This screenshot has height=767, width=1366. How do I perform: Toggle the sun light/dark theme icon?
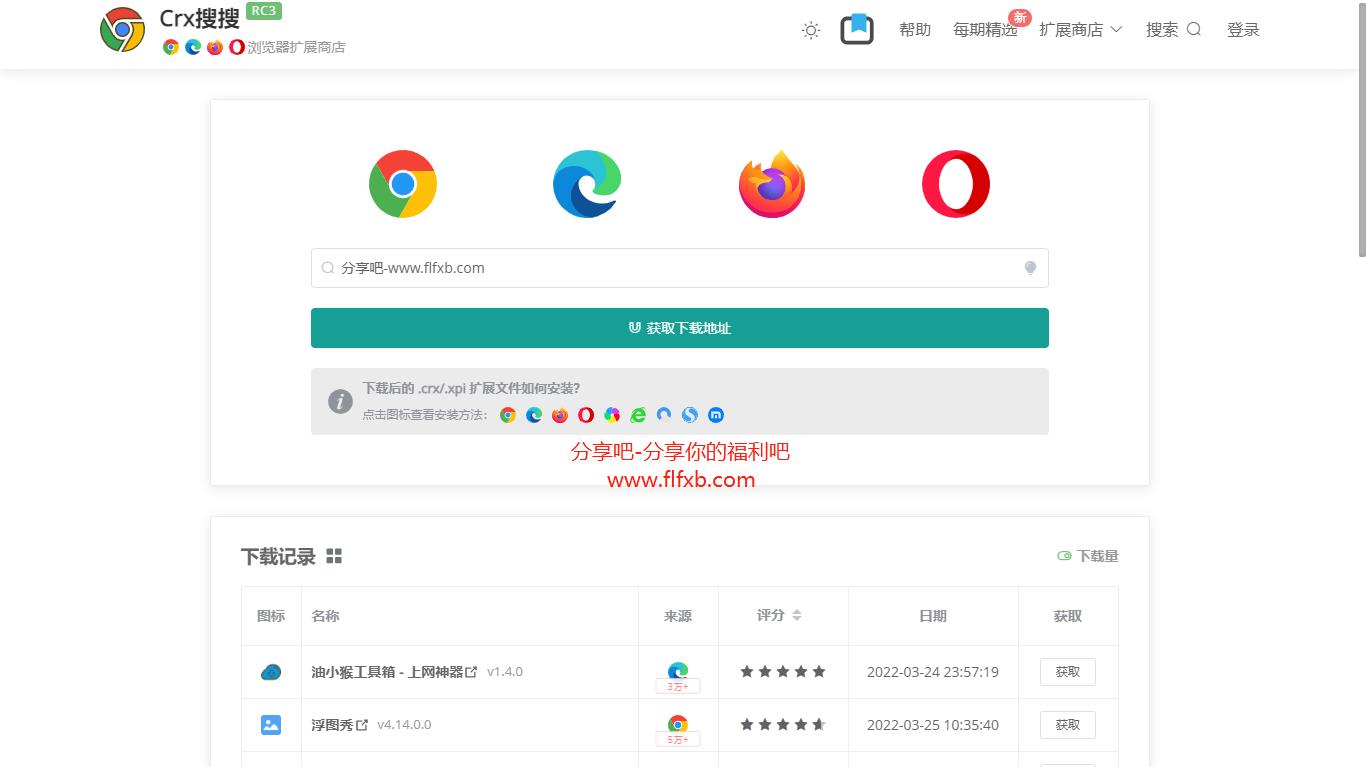click(811, 30)
